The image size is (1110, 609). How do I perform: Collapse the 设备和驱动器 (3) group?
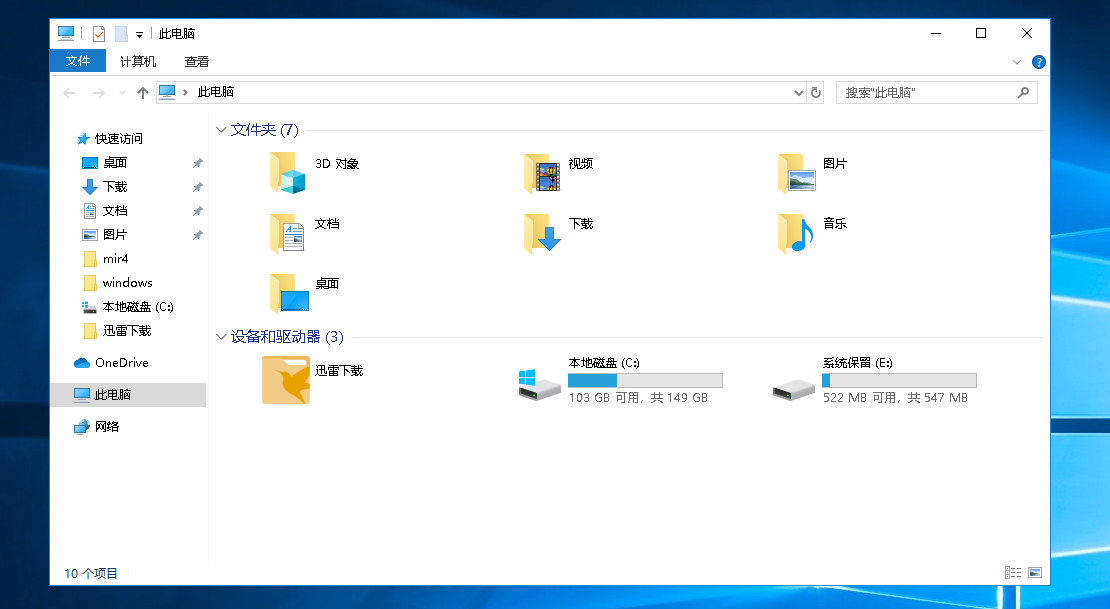click(x=221, y=337)
